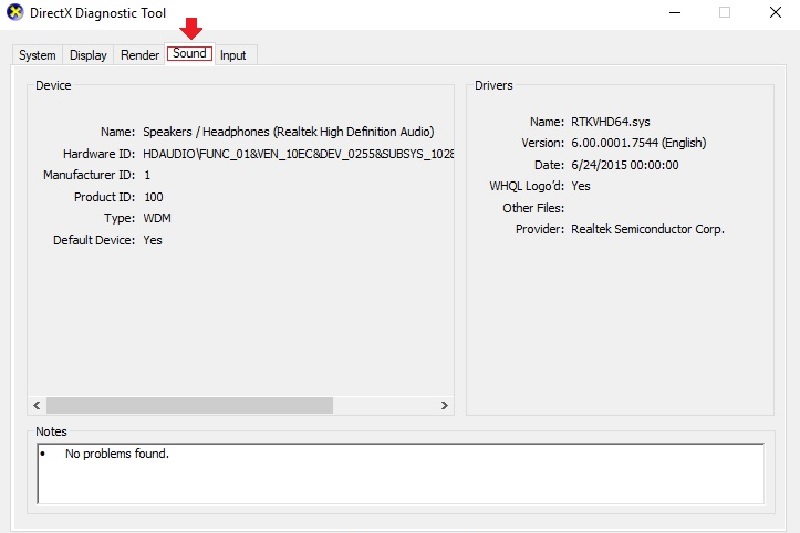Select the Sound tab

pyautogui.click(x=189, y=54)
